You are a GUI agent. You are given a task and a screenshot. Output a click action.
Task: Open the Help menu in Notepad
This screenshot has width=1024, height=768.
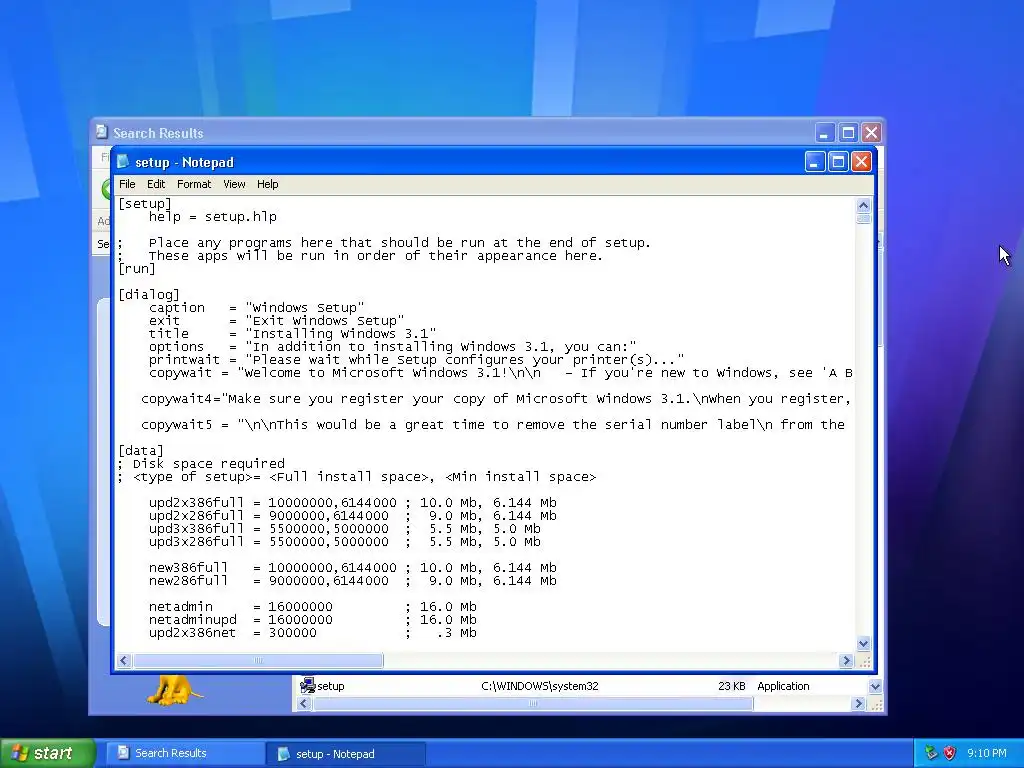pyautogui.click(x=267, y=184)
